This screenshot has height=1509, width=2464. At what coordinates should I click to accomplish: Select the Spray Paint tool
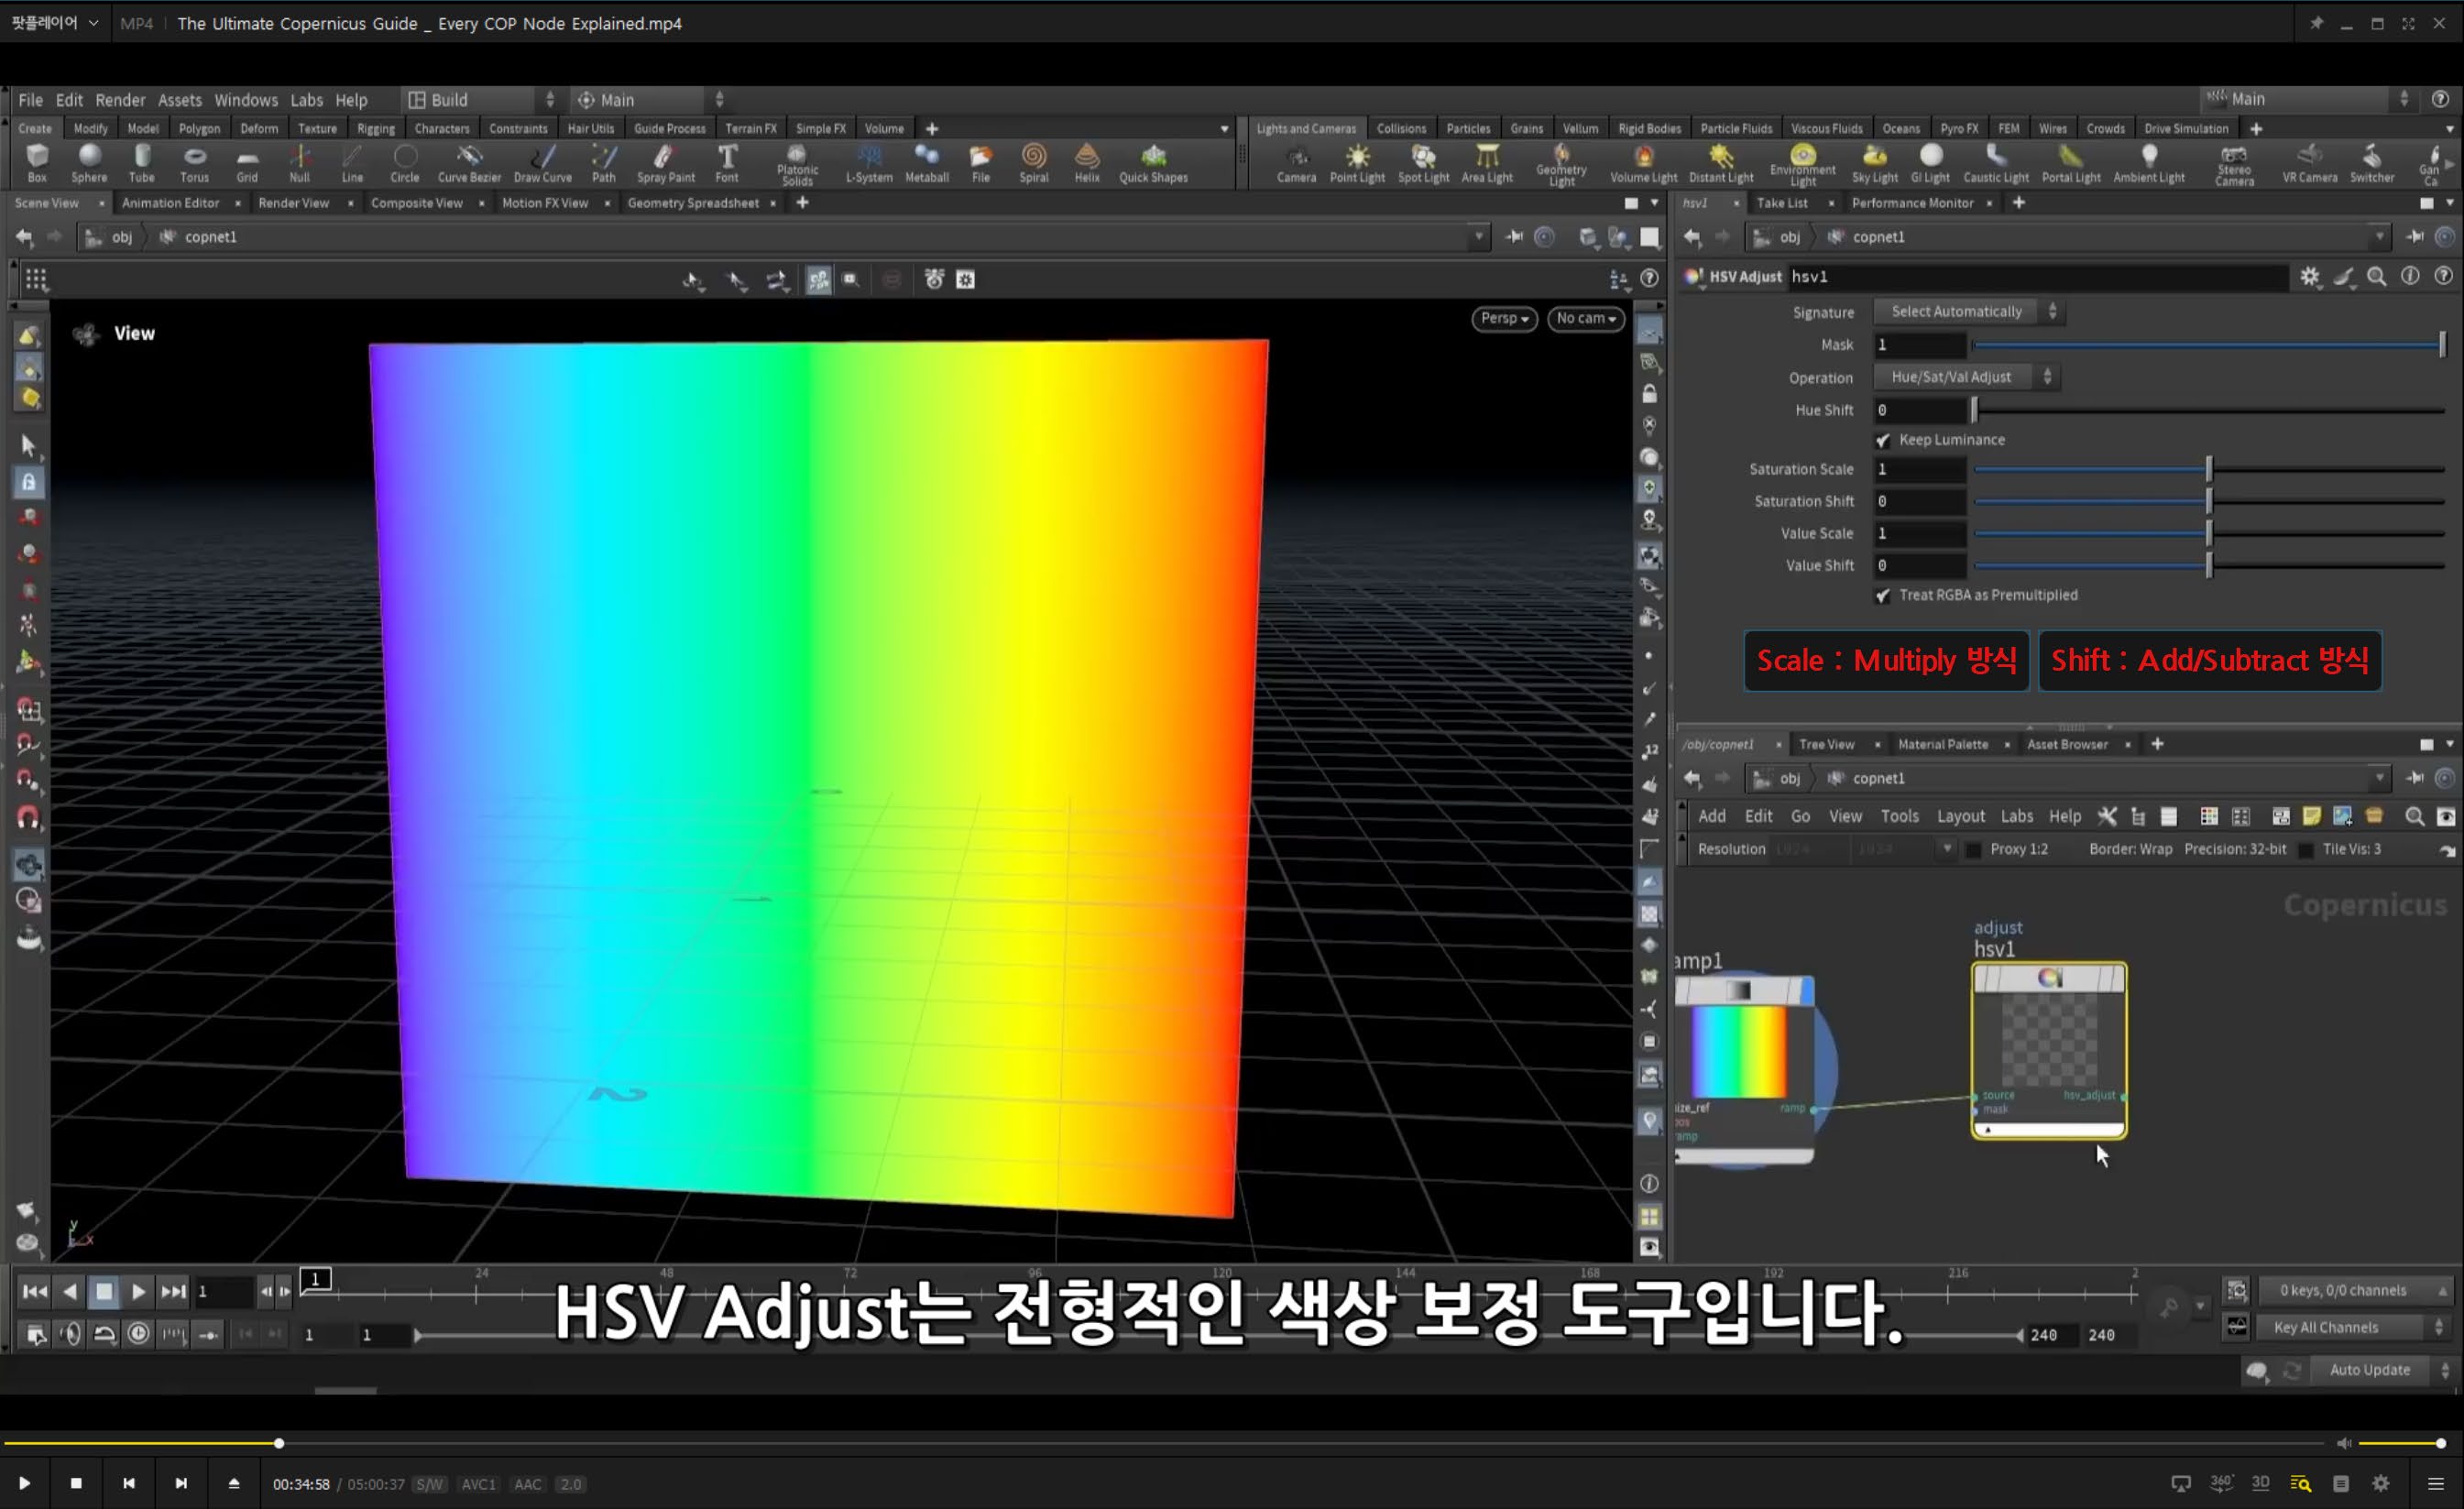[666, 163]
